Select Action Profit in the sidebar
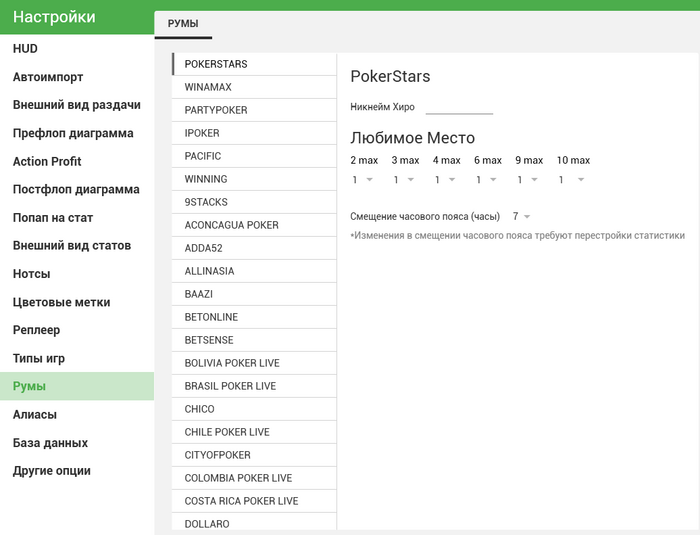The image size is (700, 535). tap(77, 161)
